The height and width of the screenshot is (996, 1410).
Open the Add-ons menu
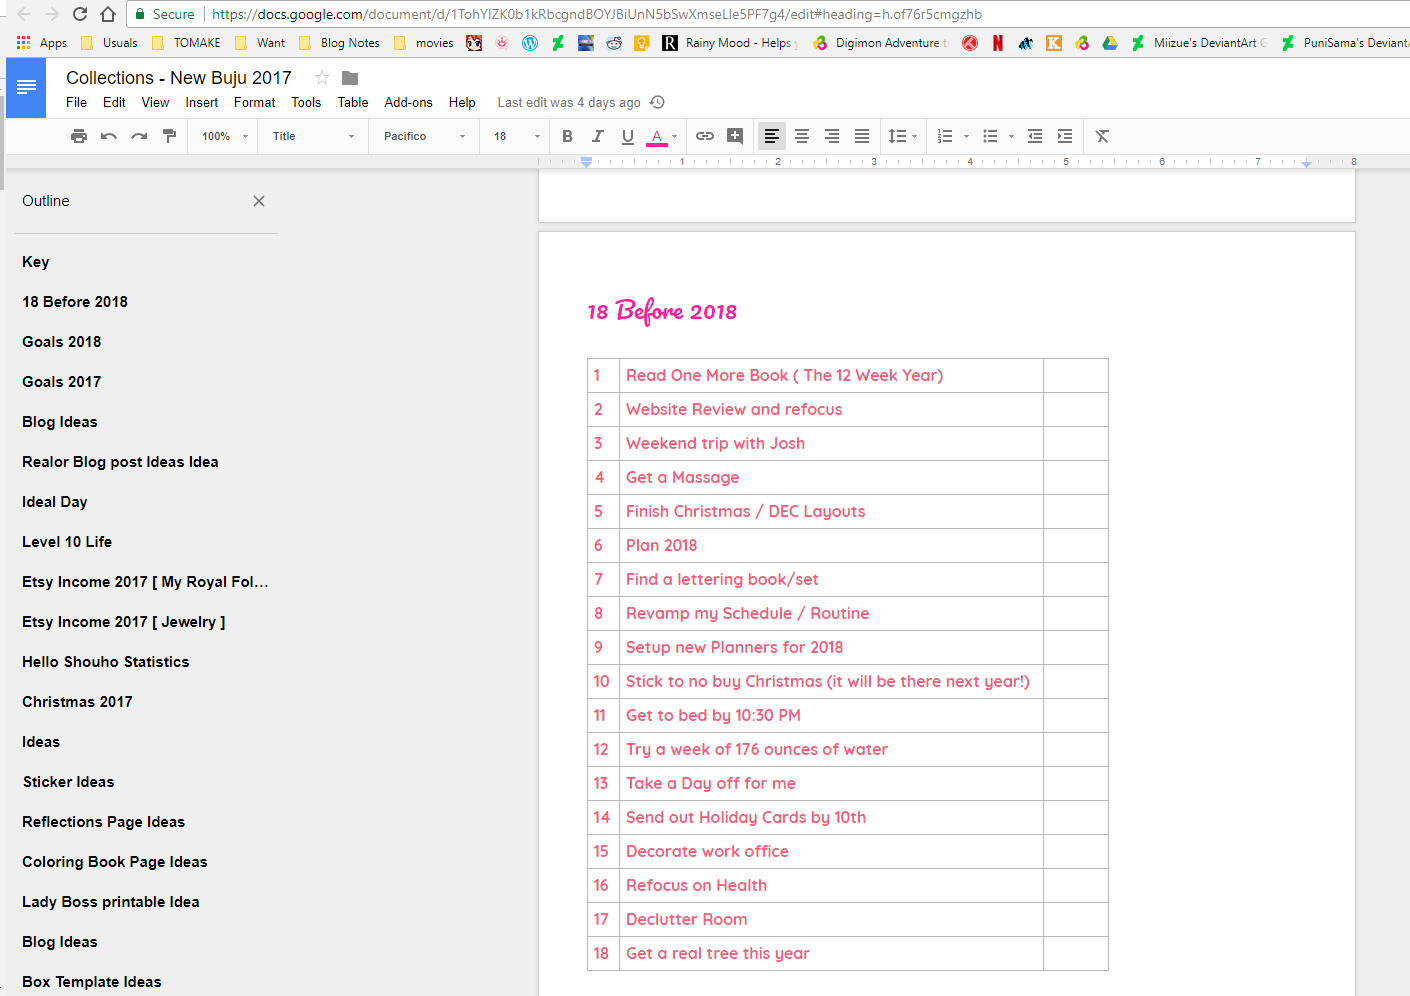tap(408, 102)
